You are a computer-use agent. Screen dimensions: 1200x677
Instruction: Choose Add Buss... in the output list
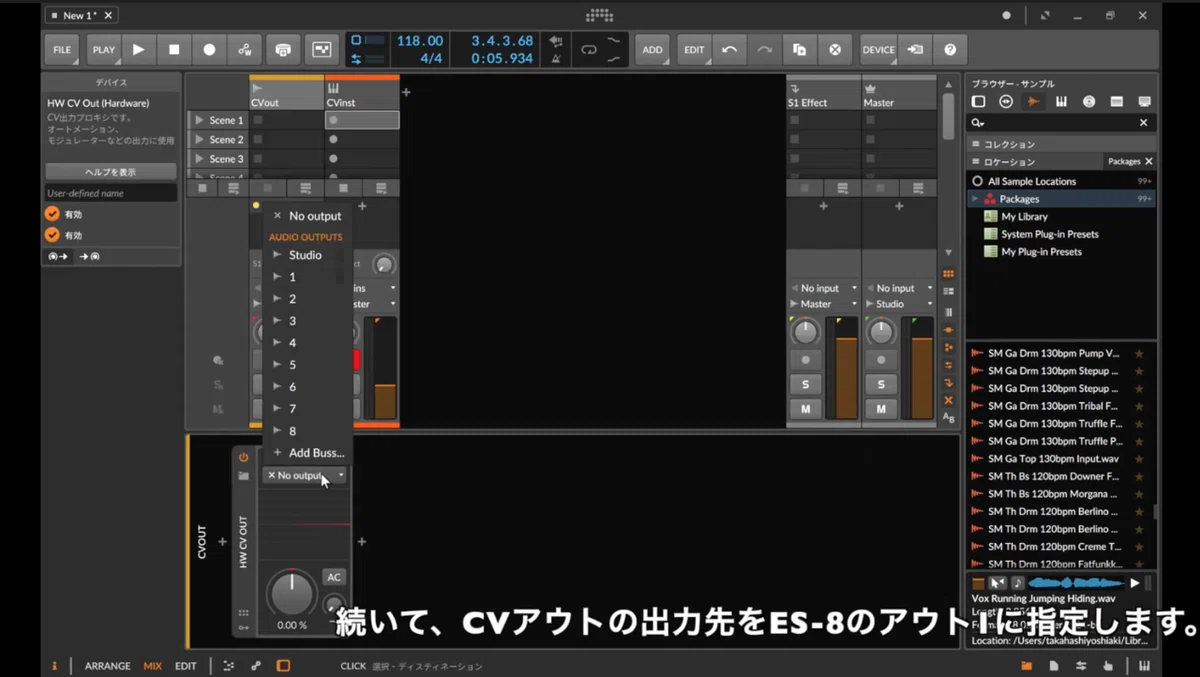tap(308, 453)
